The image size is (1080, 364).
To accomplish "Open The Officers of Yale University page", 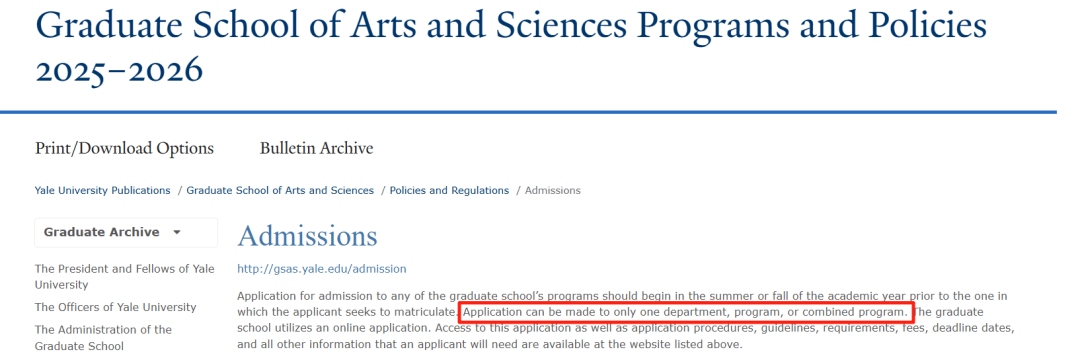I will coord(116,307).
